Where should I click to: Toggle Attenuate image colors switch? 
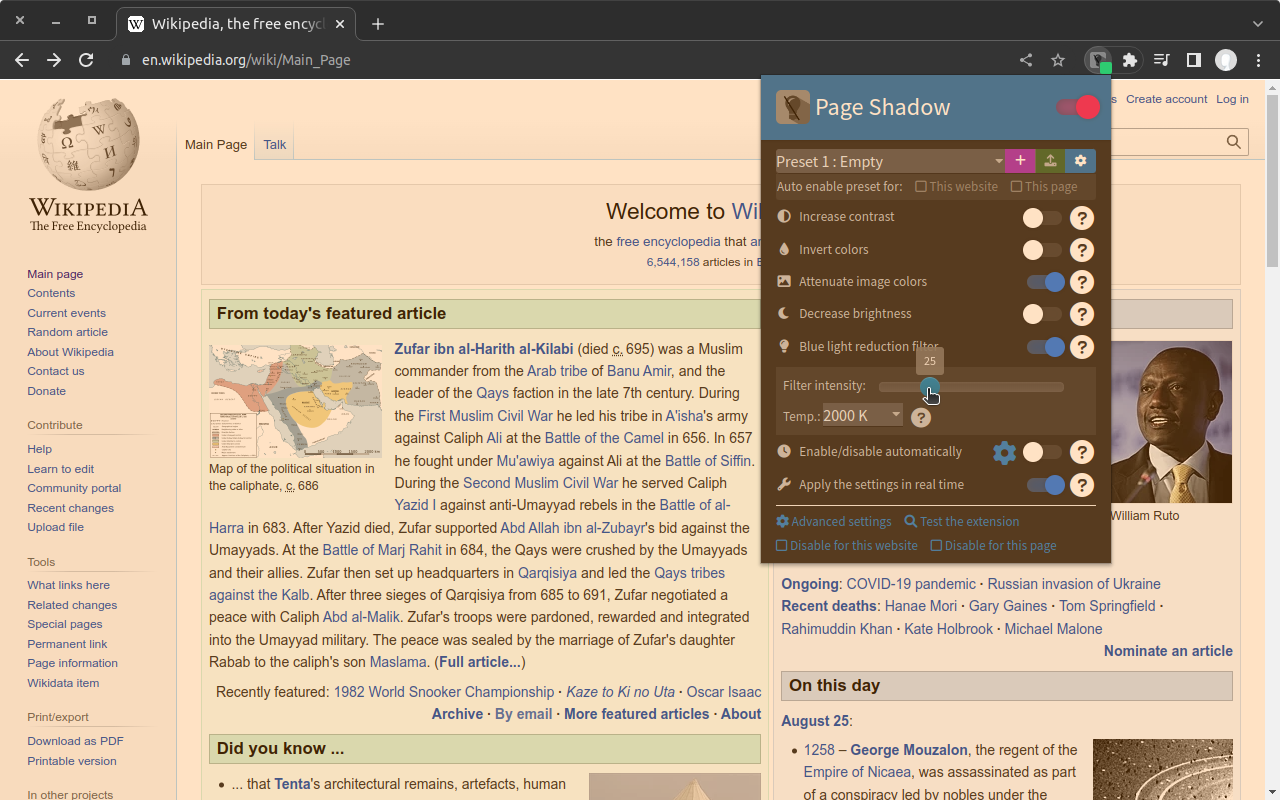(x=1045, y=283)
